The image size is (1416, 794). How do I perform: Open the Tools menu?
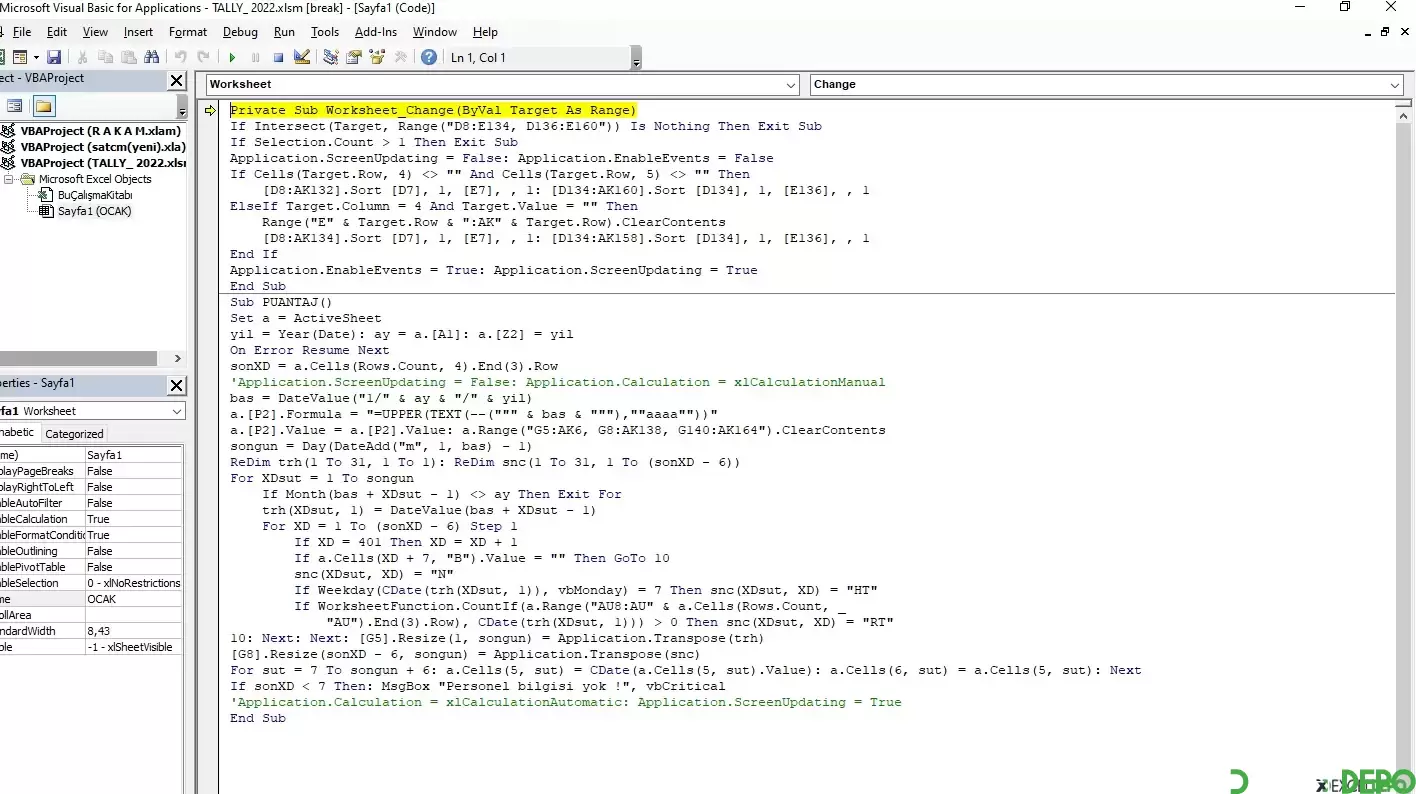tap(325, 32)
